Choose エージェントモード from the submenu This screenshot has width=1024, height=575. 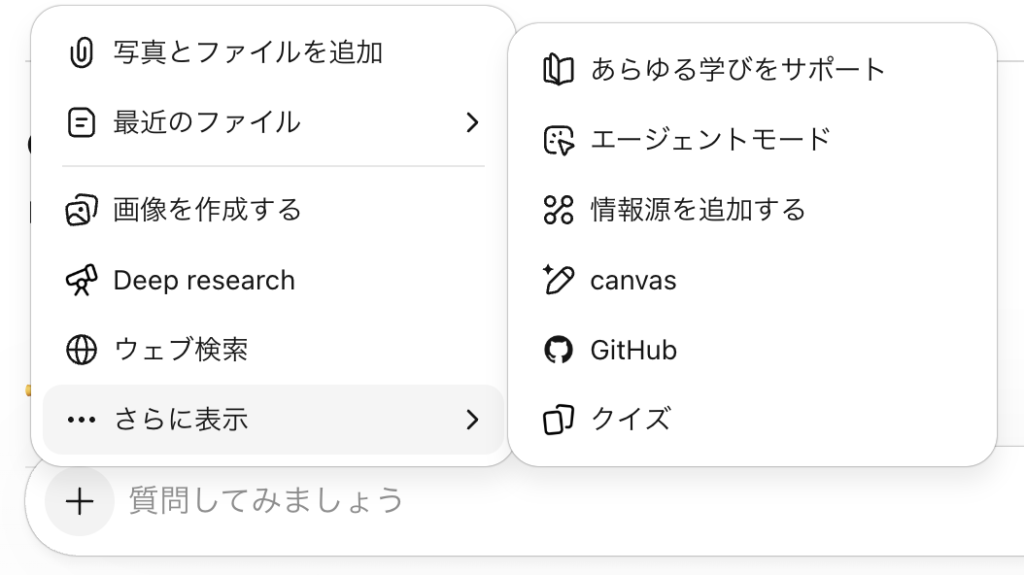710,140
